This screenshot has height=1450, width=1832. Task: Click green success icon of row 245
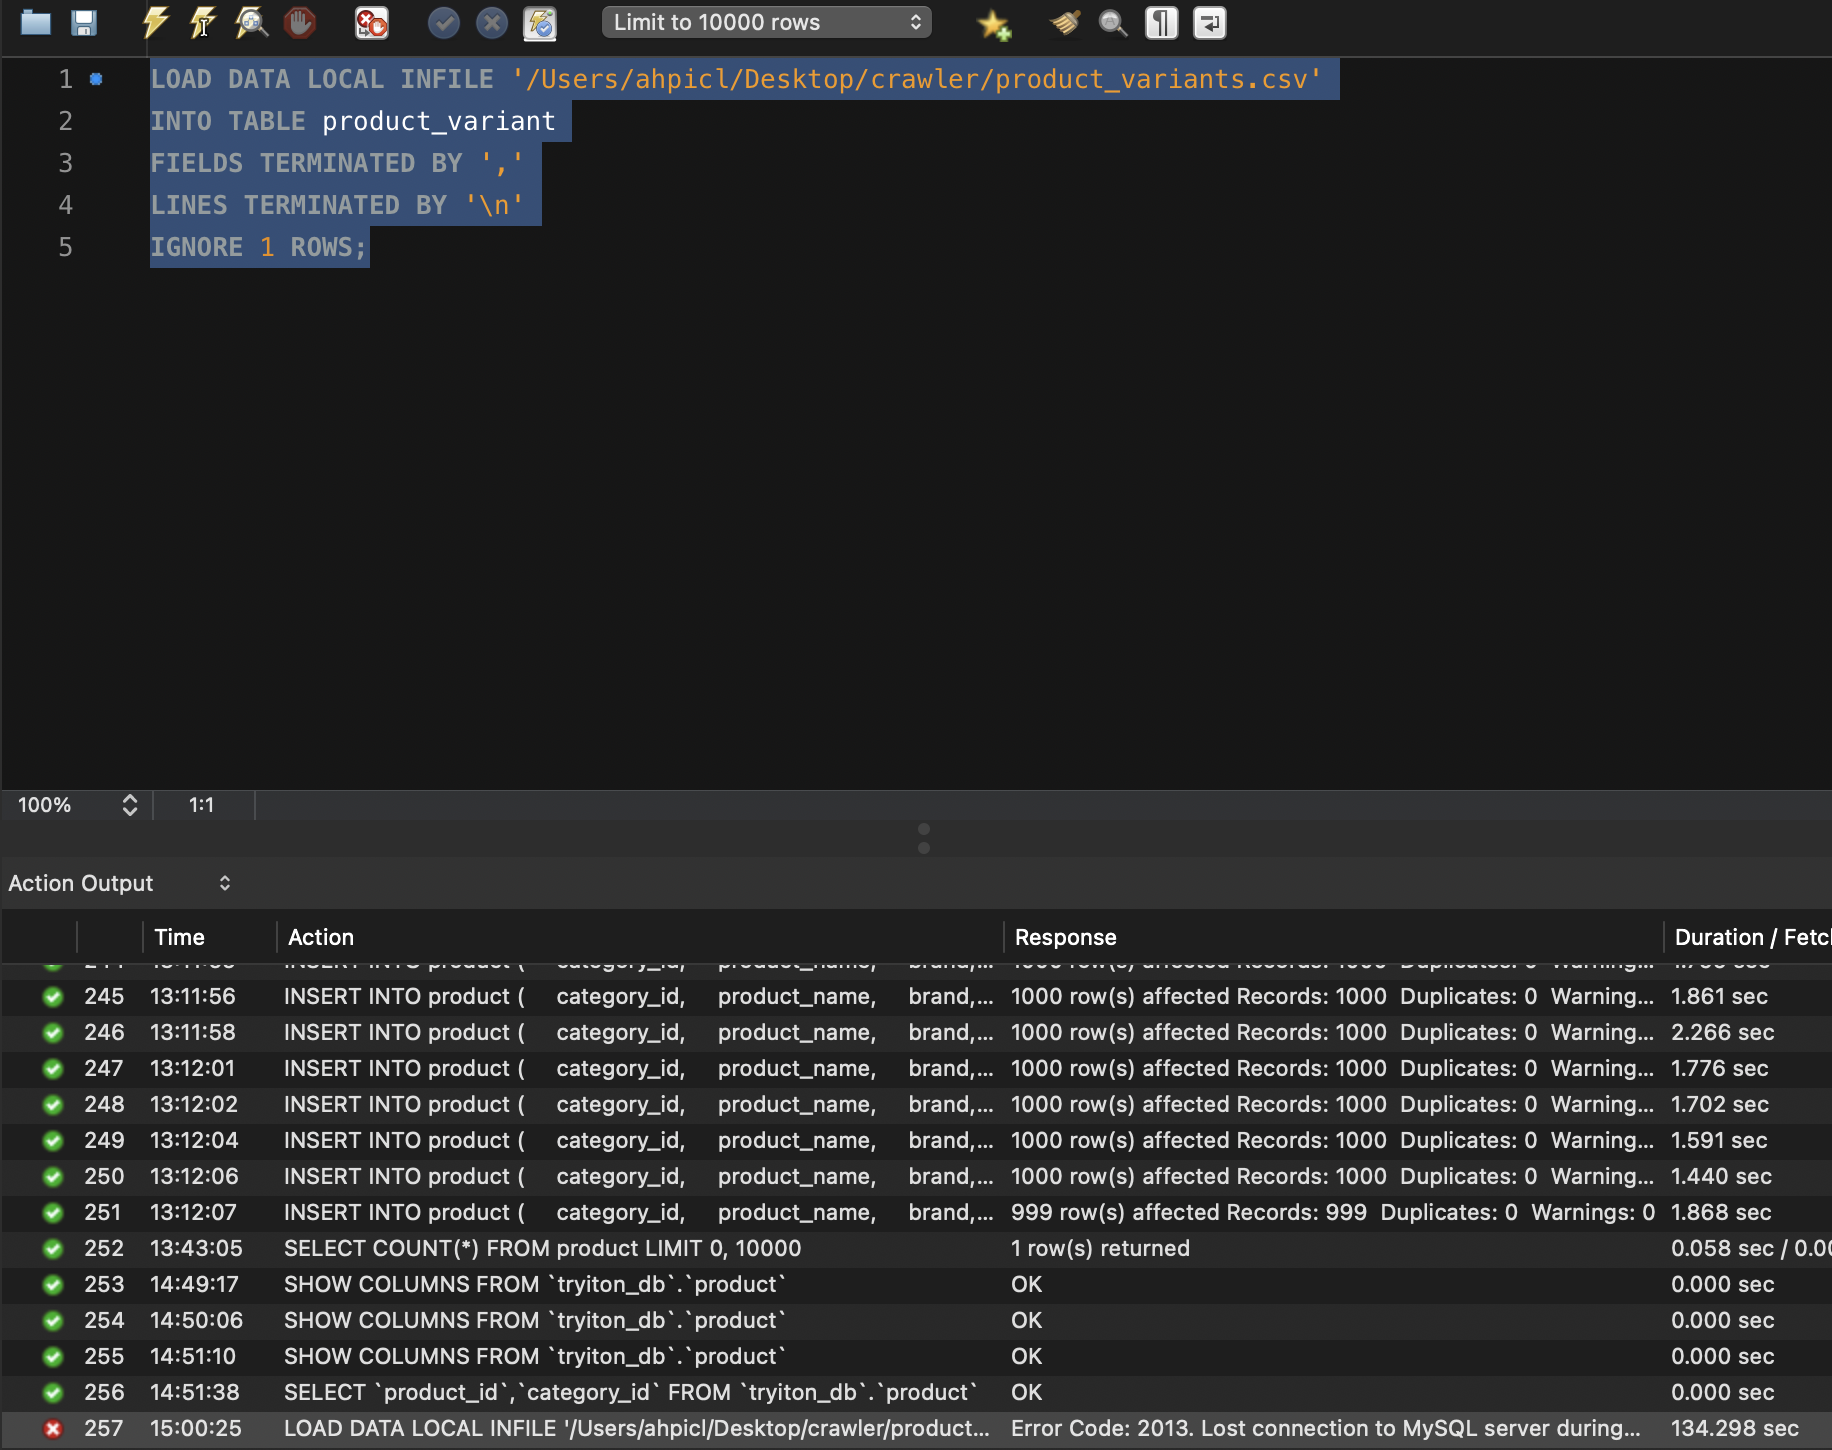[53, 997]
